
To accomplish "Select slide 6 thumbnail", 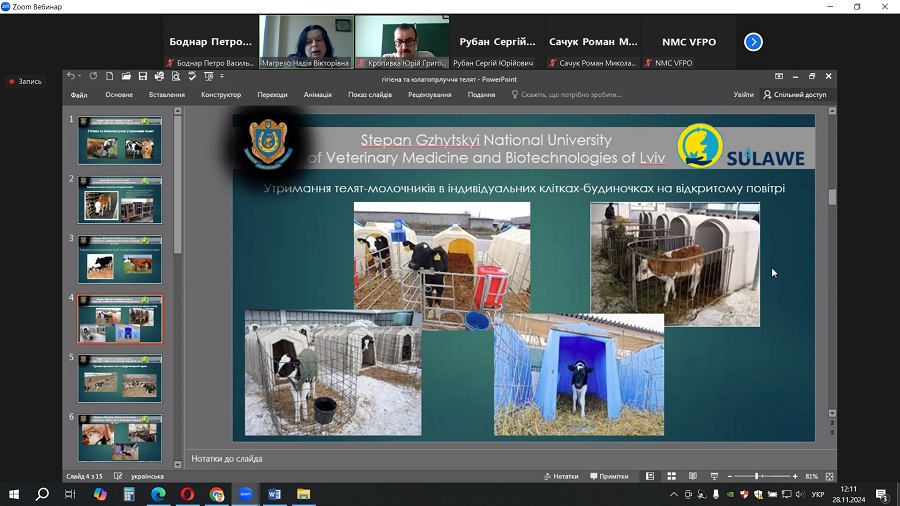I will (120, 438).
